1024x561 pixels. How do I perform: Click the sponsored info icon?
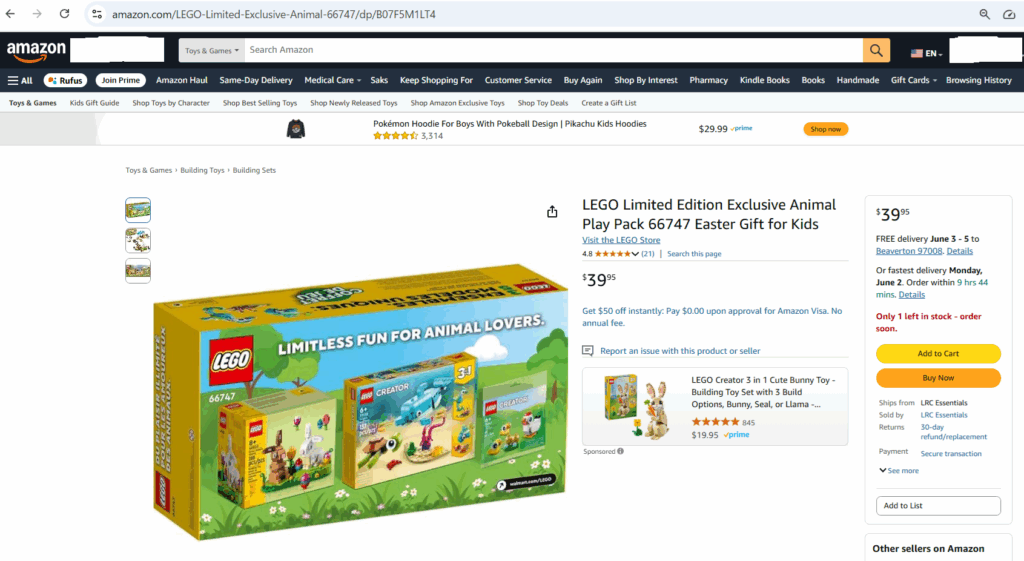click(620, 451)
